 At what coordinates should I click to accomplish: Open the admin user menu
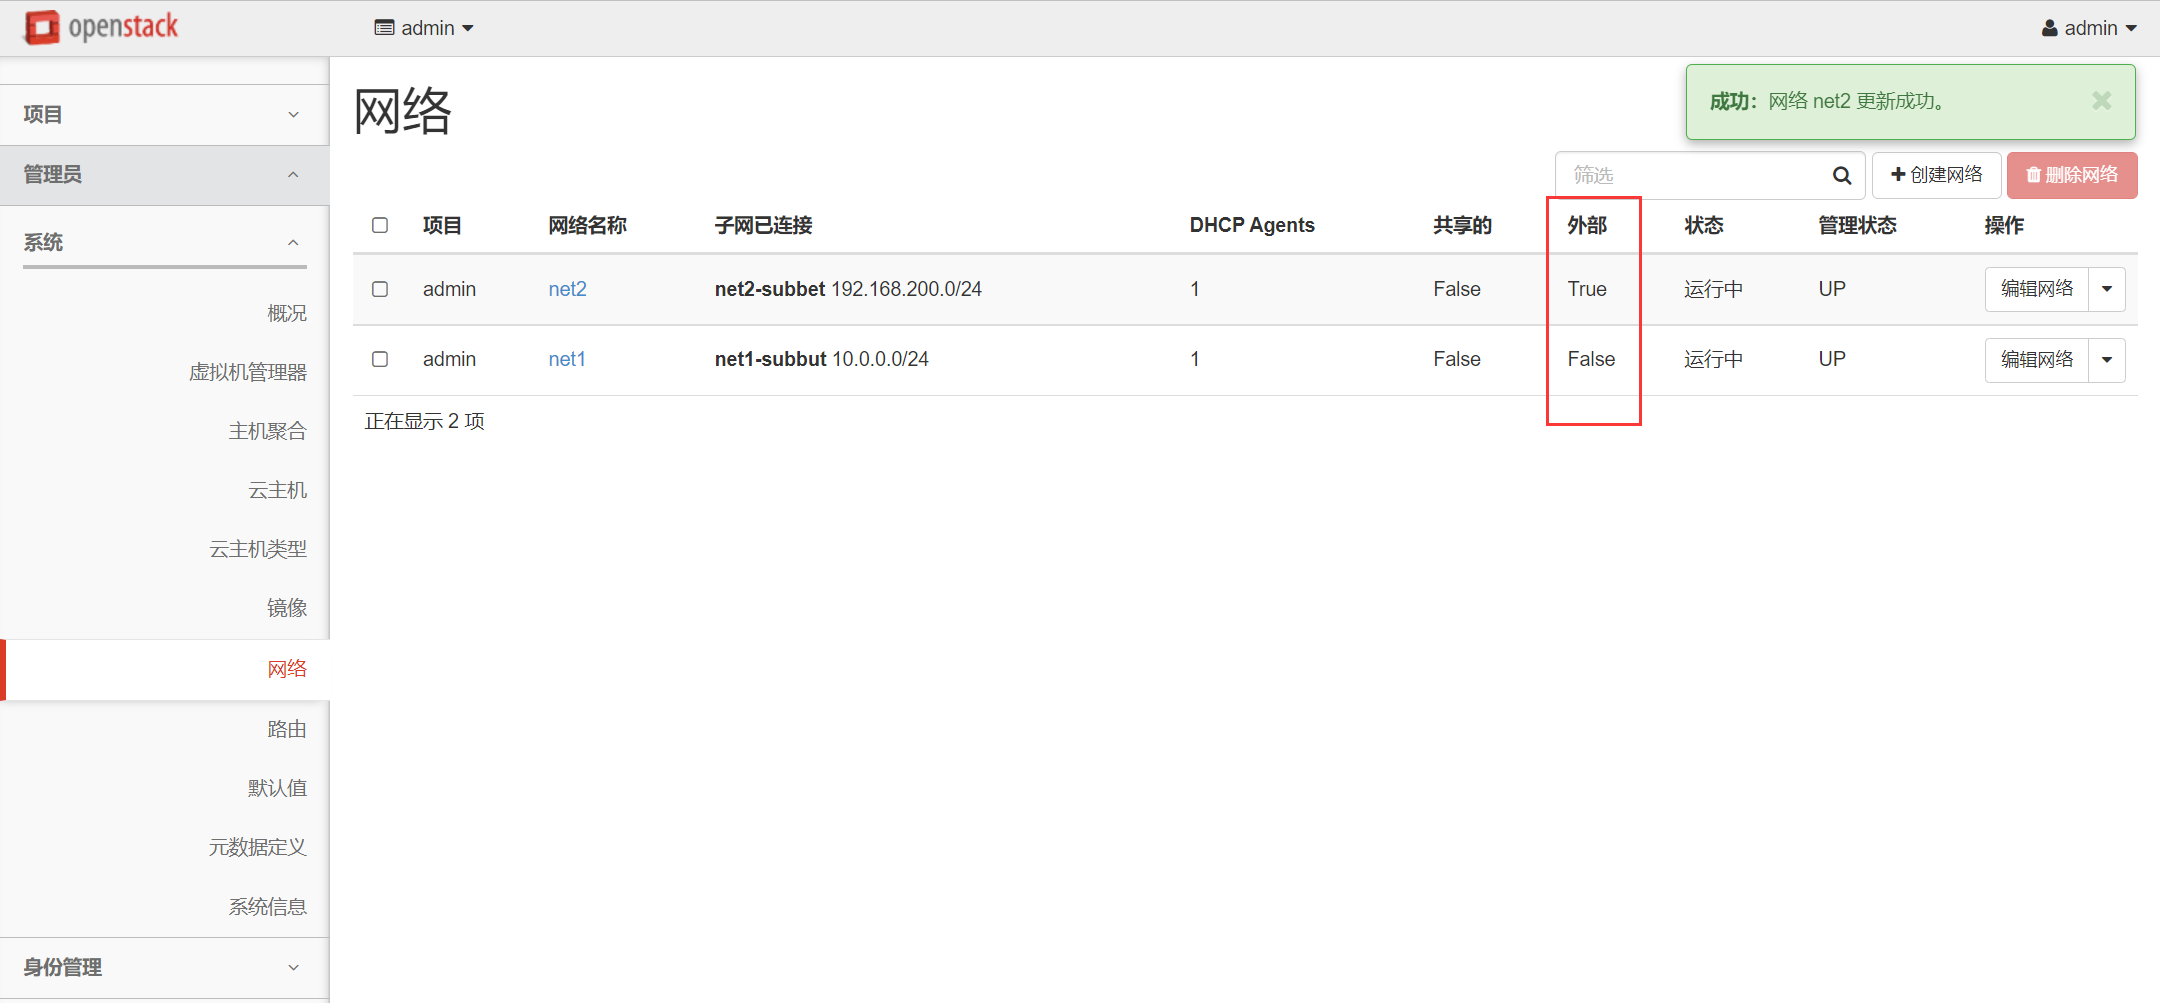2089,28
